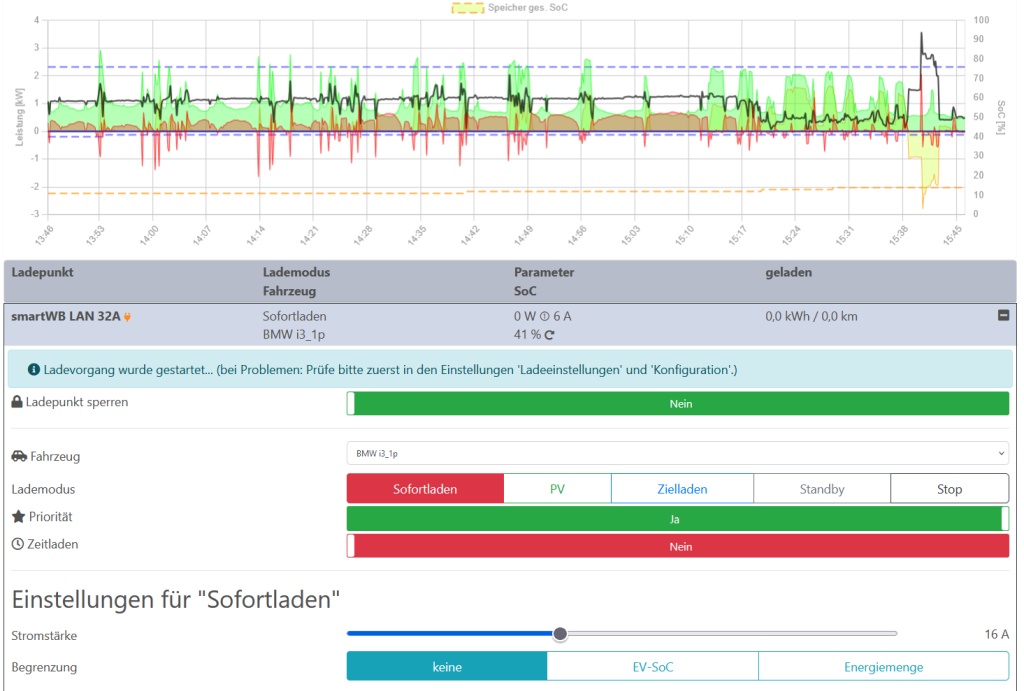Click the car icon beside Fahrzeug
This screenshot has height=691, width=1024.
click(19, 456)
